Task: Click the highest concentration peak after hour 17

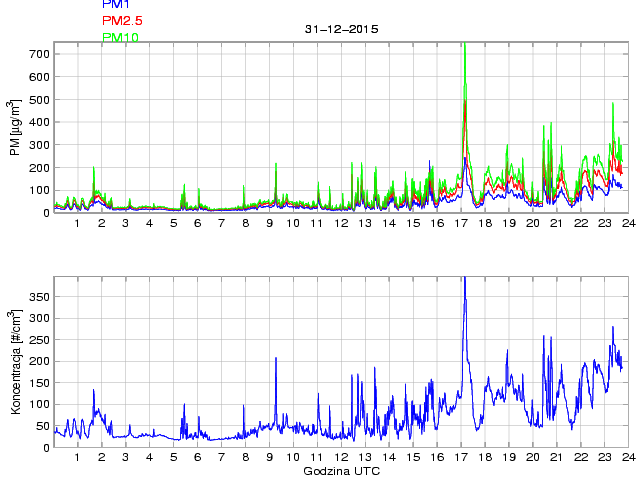Action: click(x=465, y=280)
